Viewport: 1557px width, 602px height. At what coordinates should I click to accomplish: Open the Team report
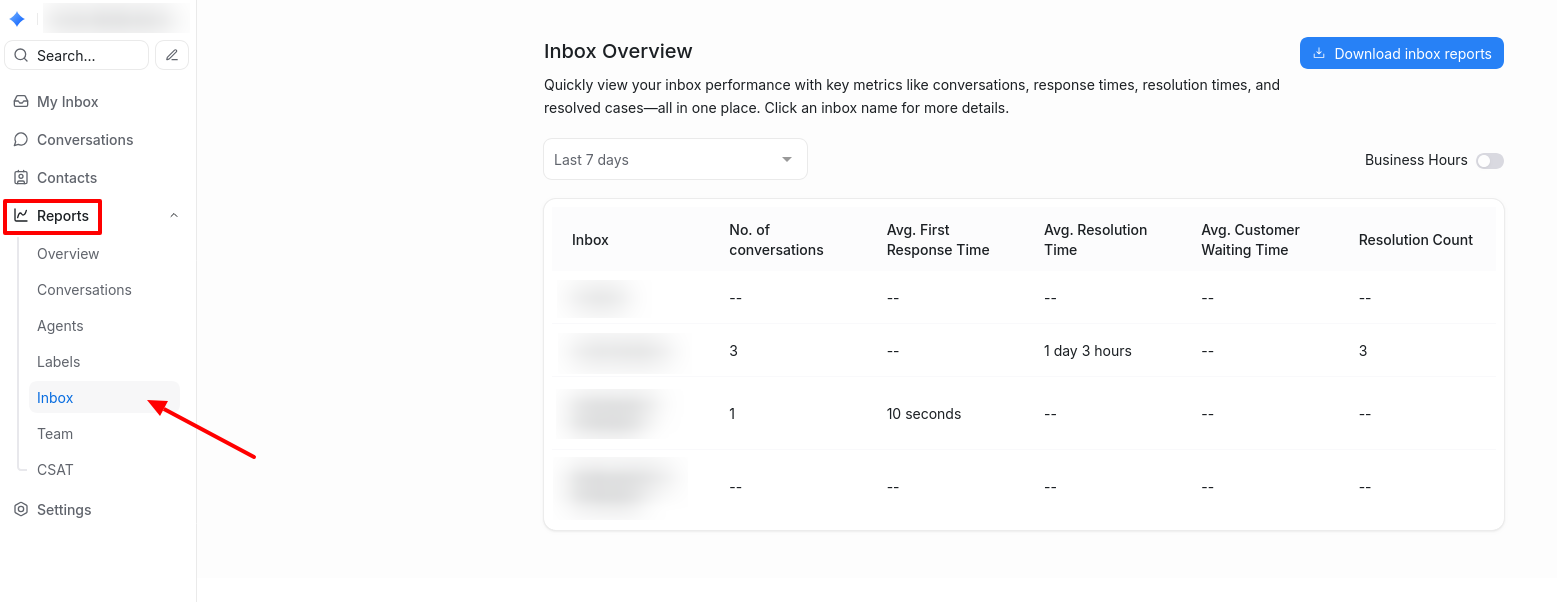55,434
